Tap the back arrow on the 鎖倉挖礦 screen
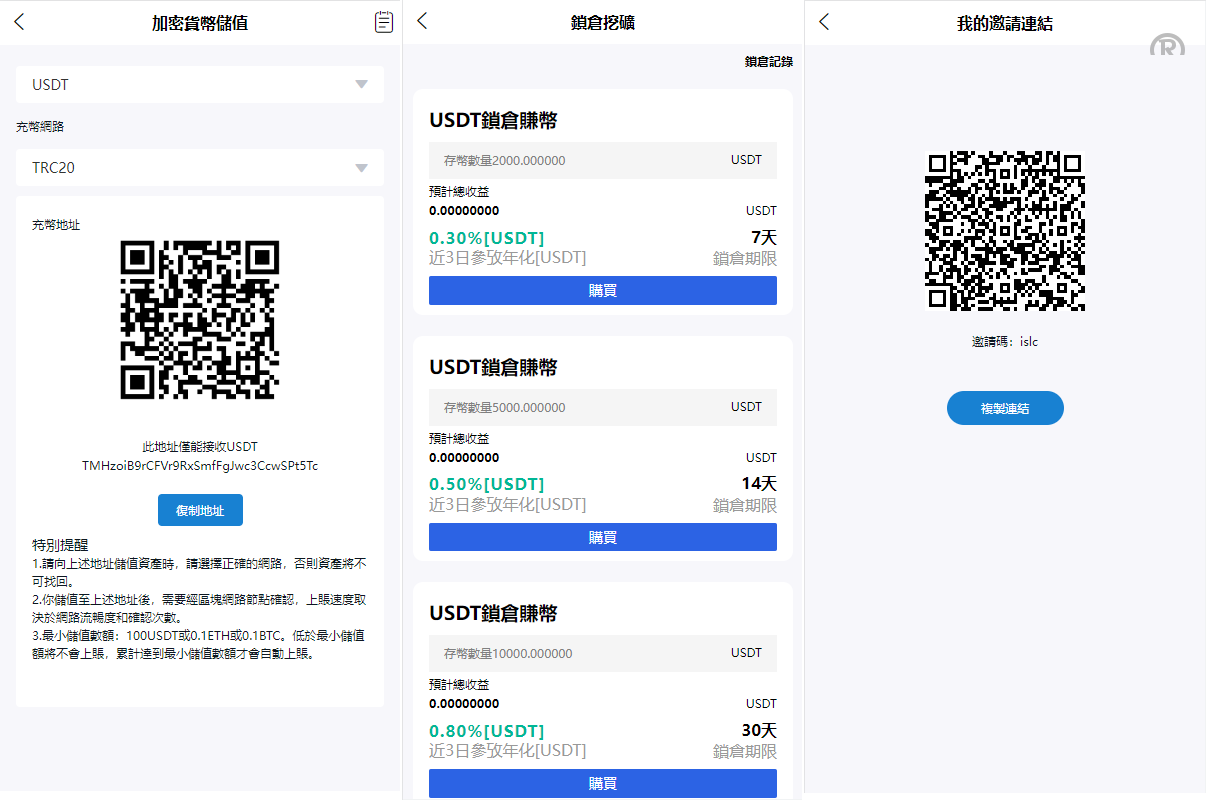 pyautogui.click(x=422, y=19)
